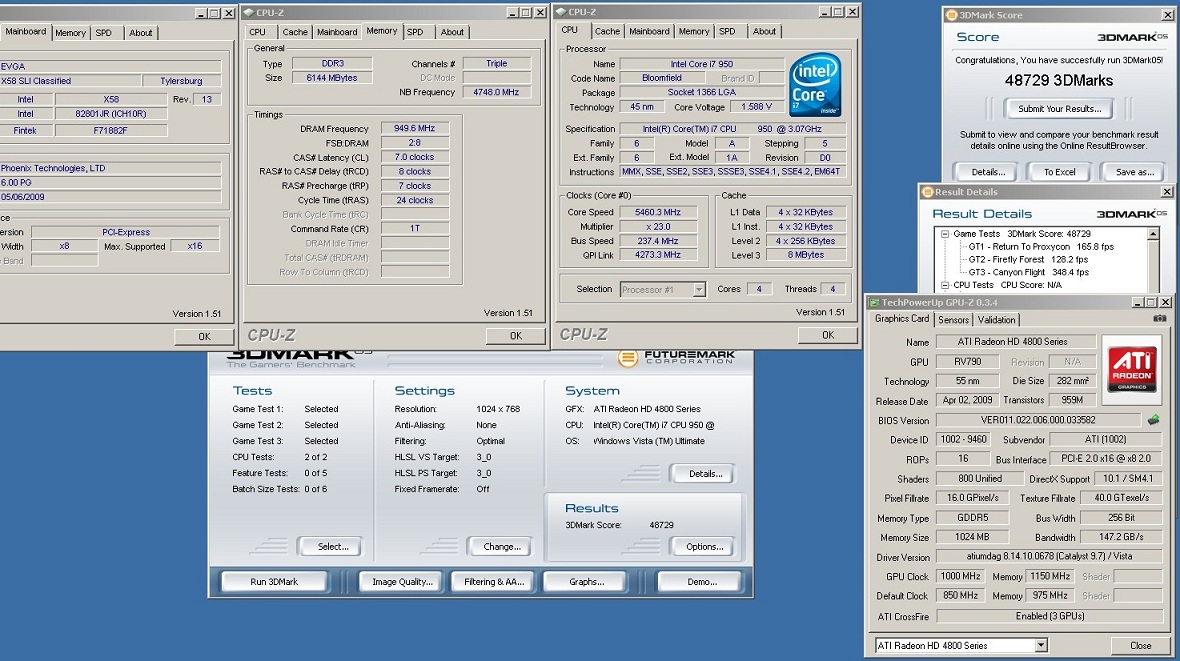Click the Intel Core i7 logo in CPU-Z
The height and width of the screenshot is (661, 1180).
tap(816, 84)
